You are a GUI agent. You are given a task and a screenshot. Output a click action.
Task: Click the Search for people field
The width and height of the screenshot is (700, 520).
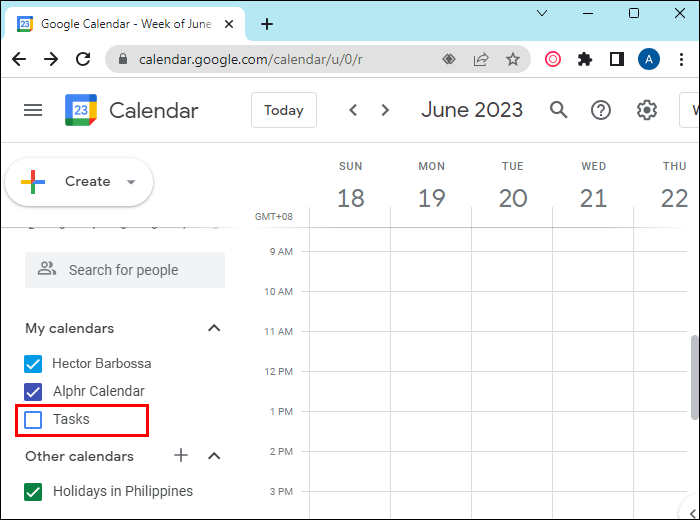[x=125, y=270]
